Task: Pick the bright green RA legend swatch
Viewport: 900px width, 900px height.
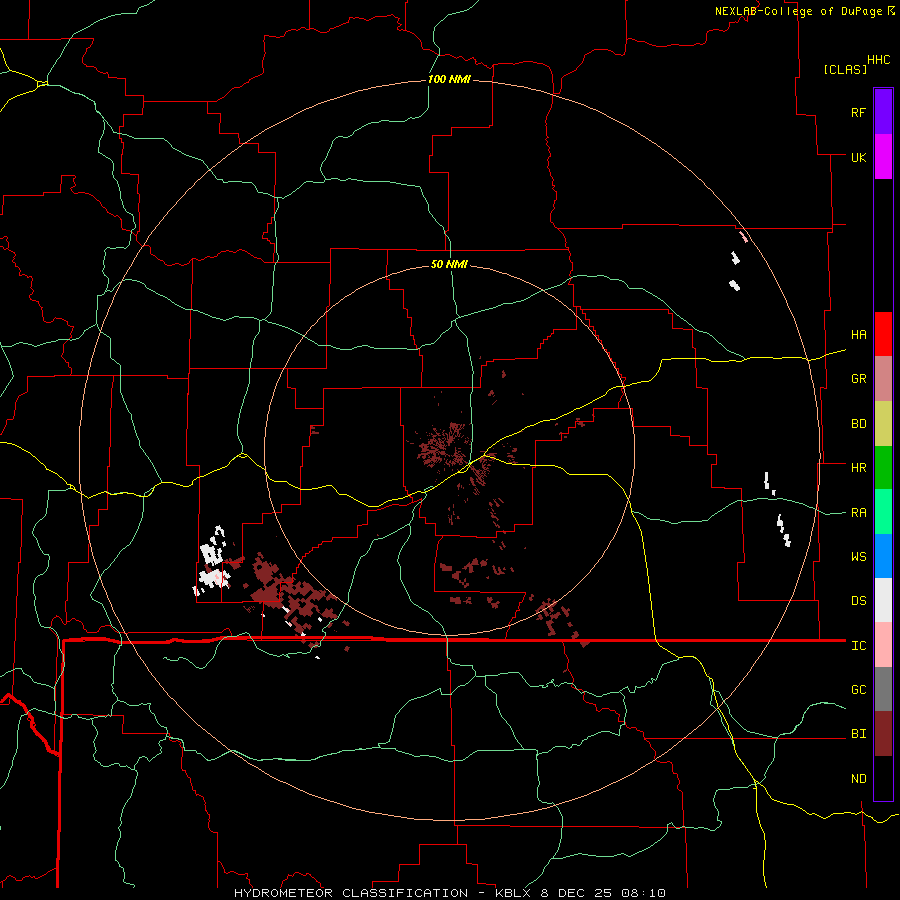Action: 883,512
